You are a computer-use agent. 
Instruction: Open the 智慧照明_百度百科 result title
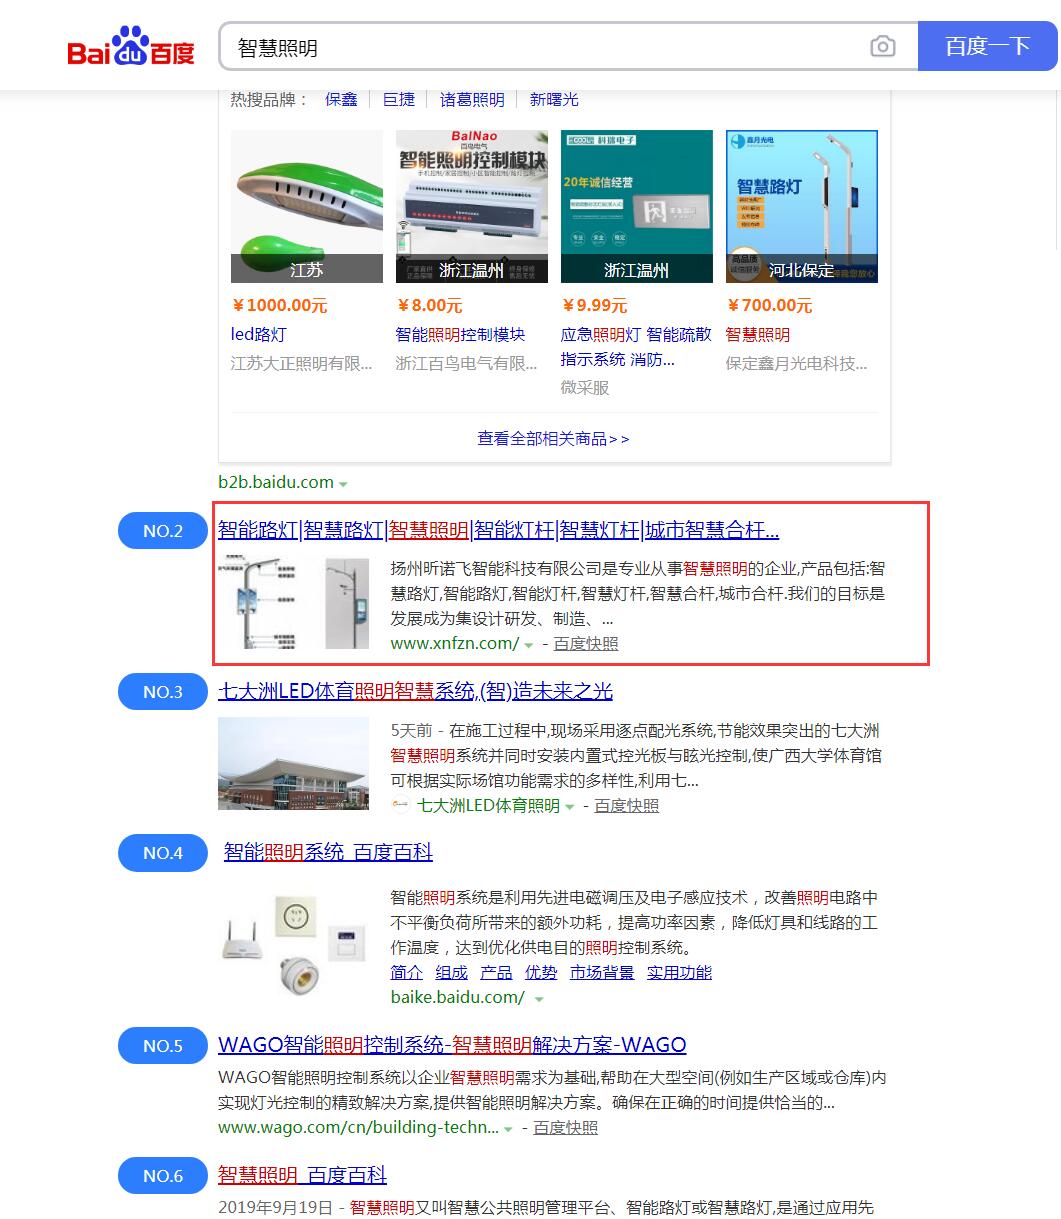point(302,1175)
